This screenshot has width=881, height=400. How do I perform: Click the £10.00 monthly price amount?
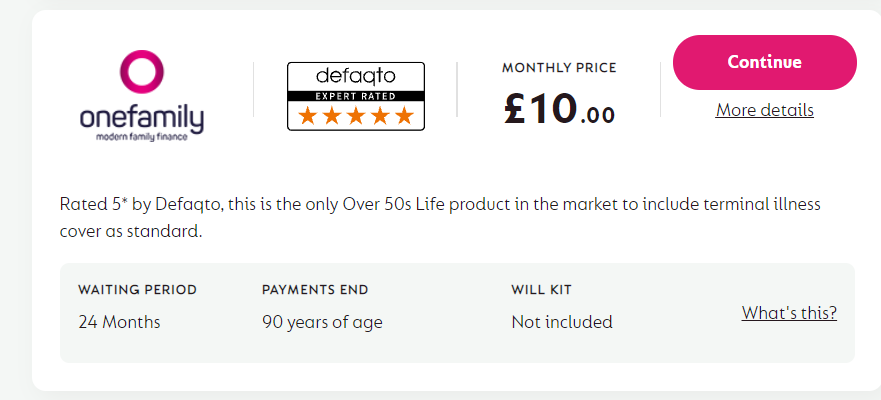559,109
